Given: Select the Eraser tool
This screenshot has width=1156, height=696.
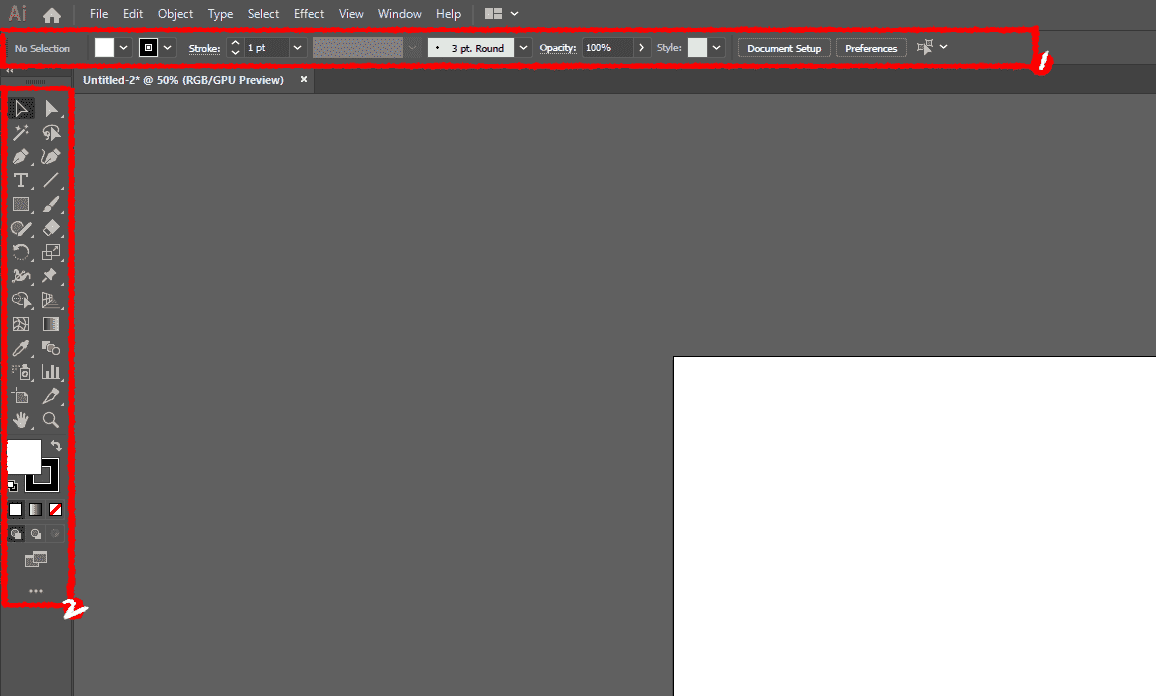Looking at the screenshot, I should click(x=51, y=228).
